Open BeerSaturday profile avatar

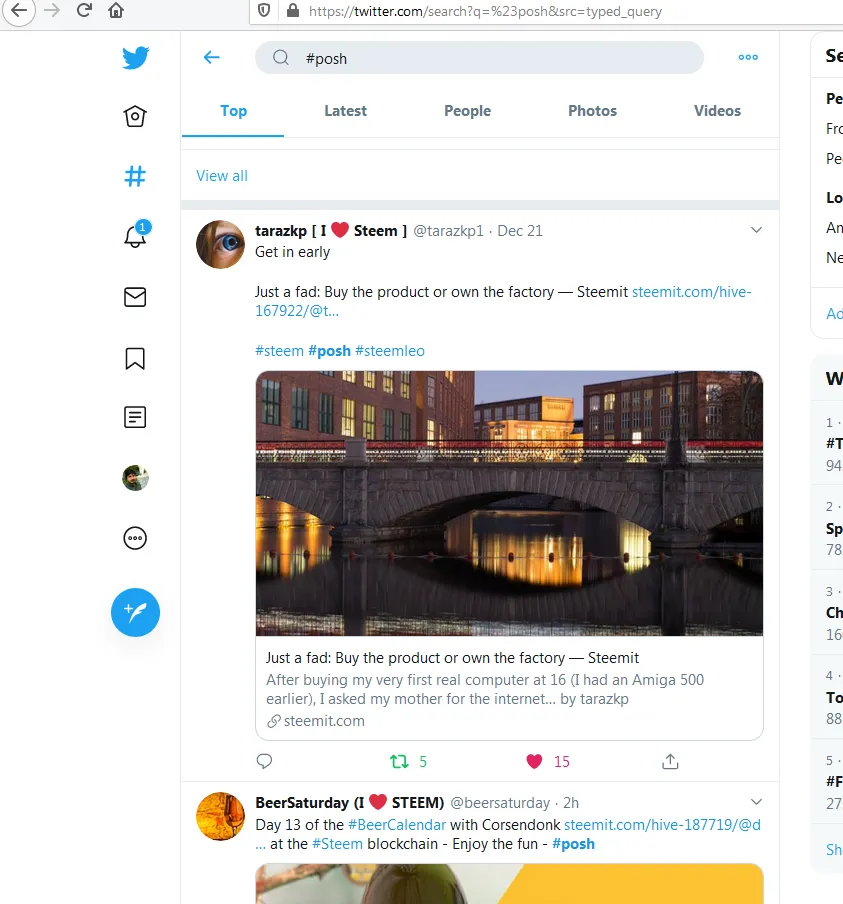click(x=220, y=816)
